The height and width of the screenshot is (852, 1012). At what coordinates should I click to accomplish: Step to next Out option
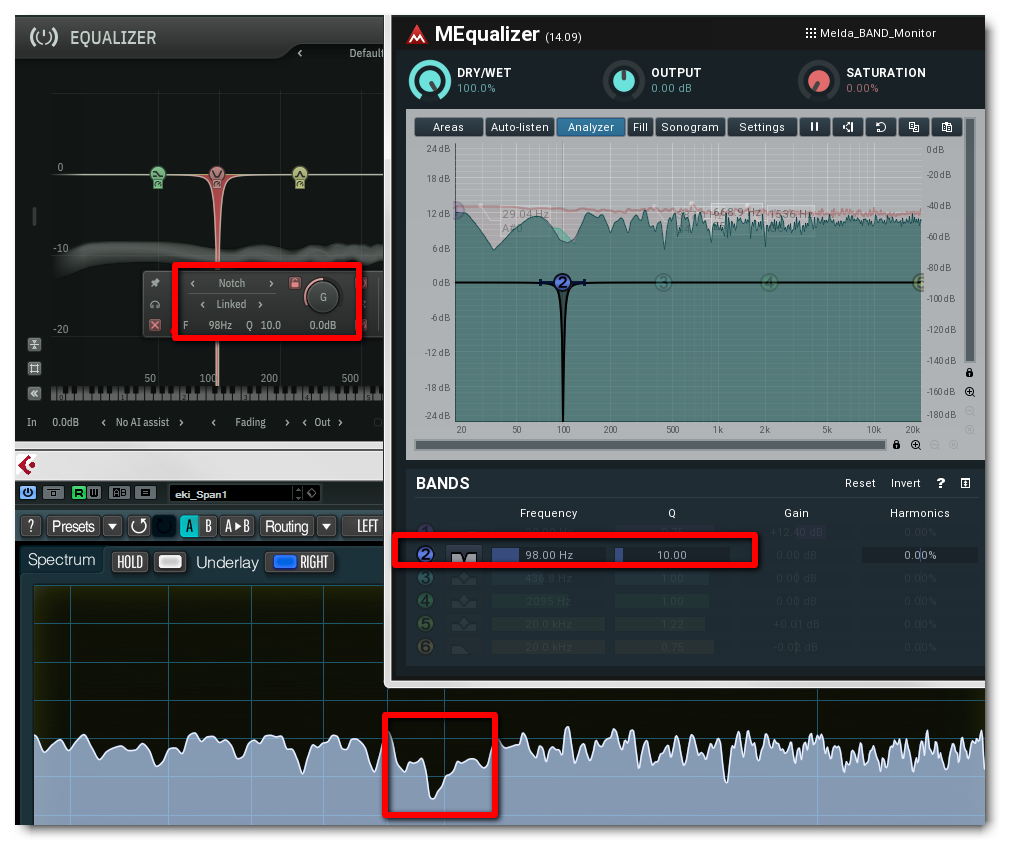340,422
